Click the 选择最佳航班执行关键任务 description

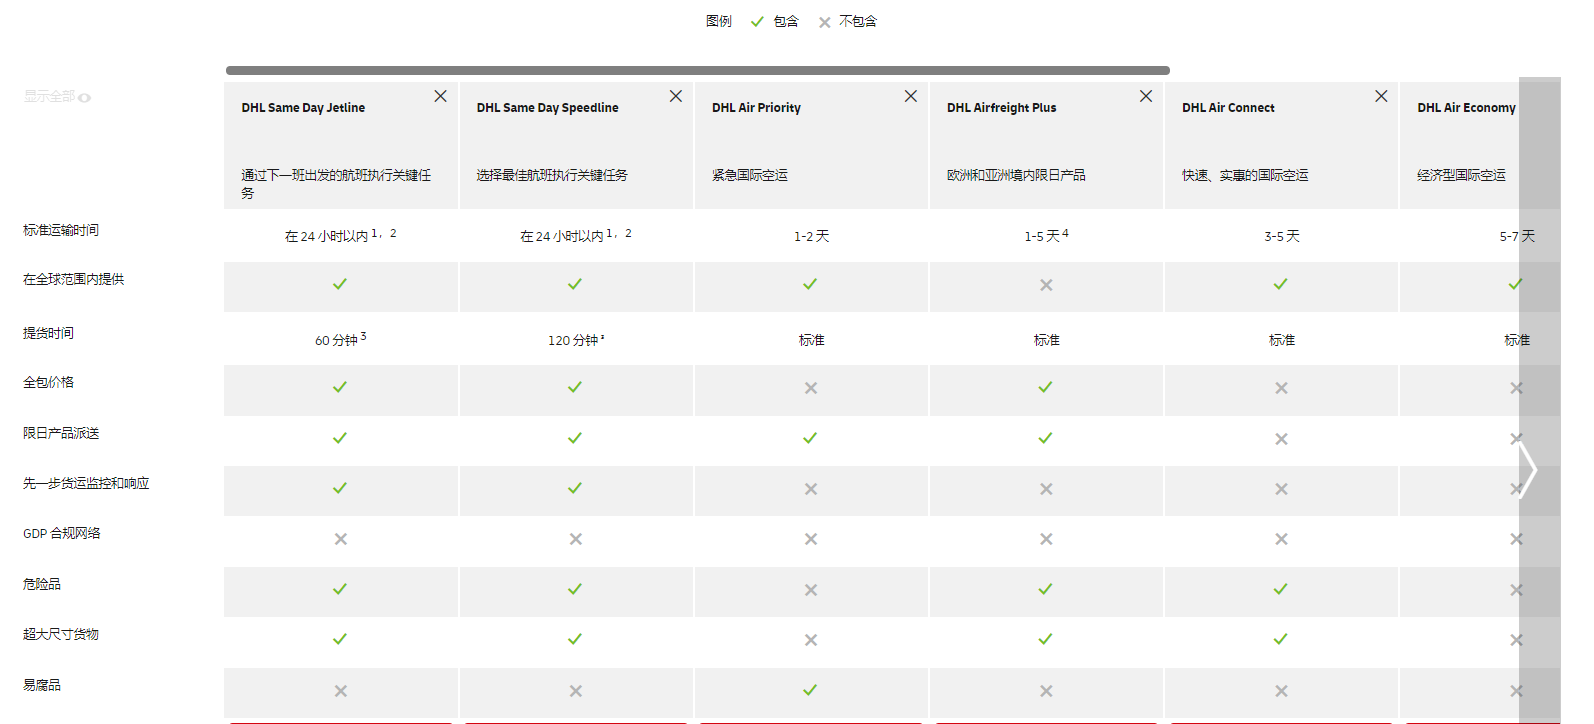552,175
